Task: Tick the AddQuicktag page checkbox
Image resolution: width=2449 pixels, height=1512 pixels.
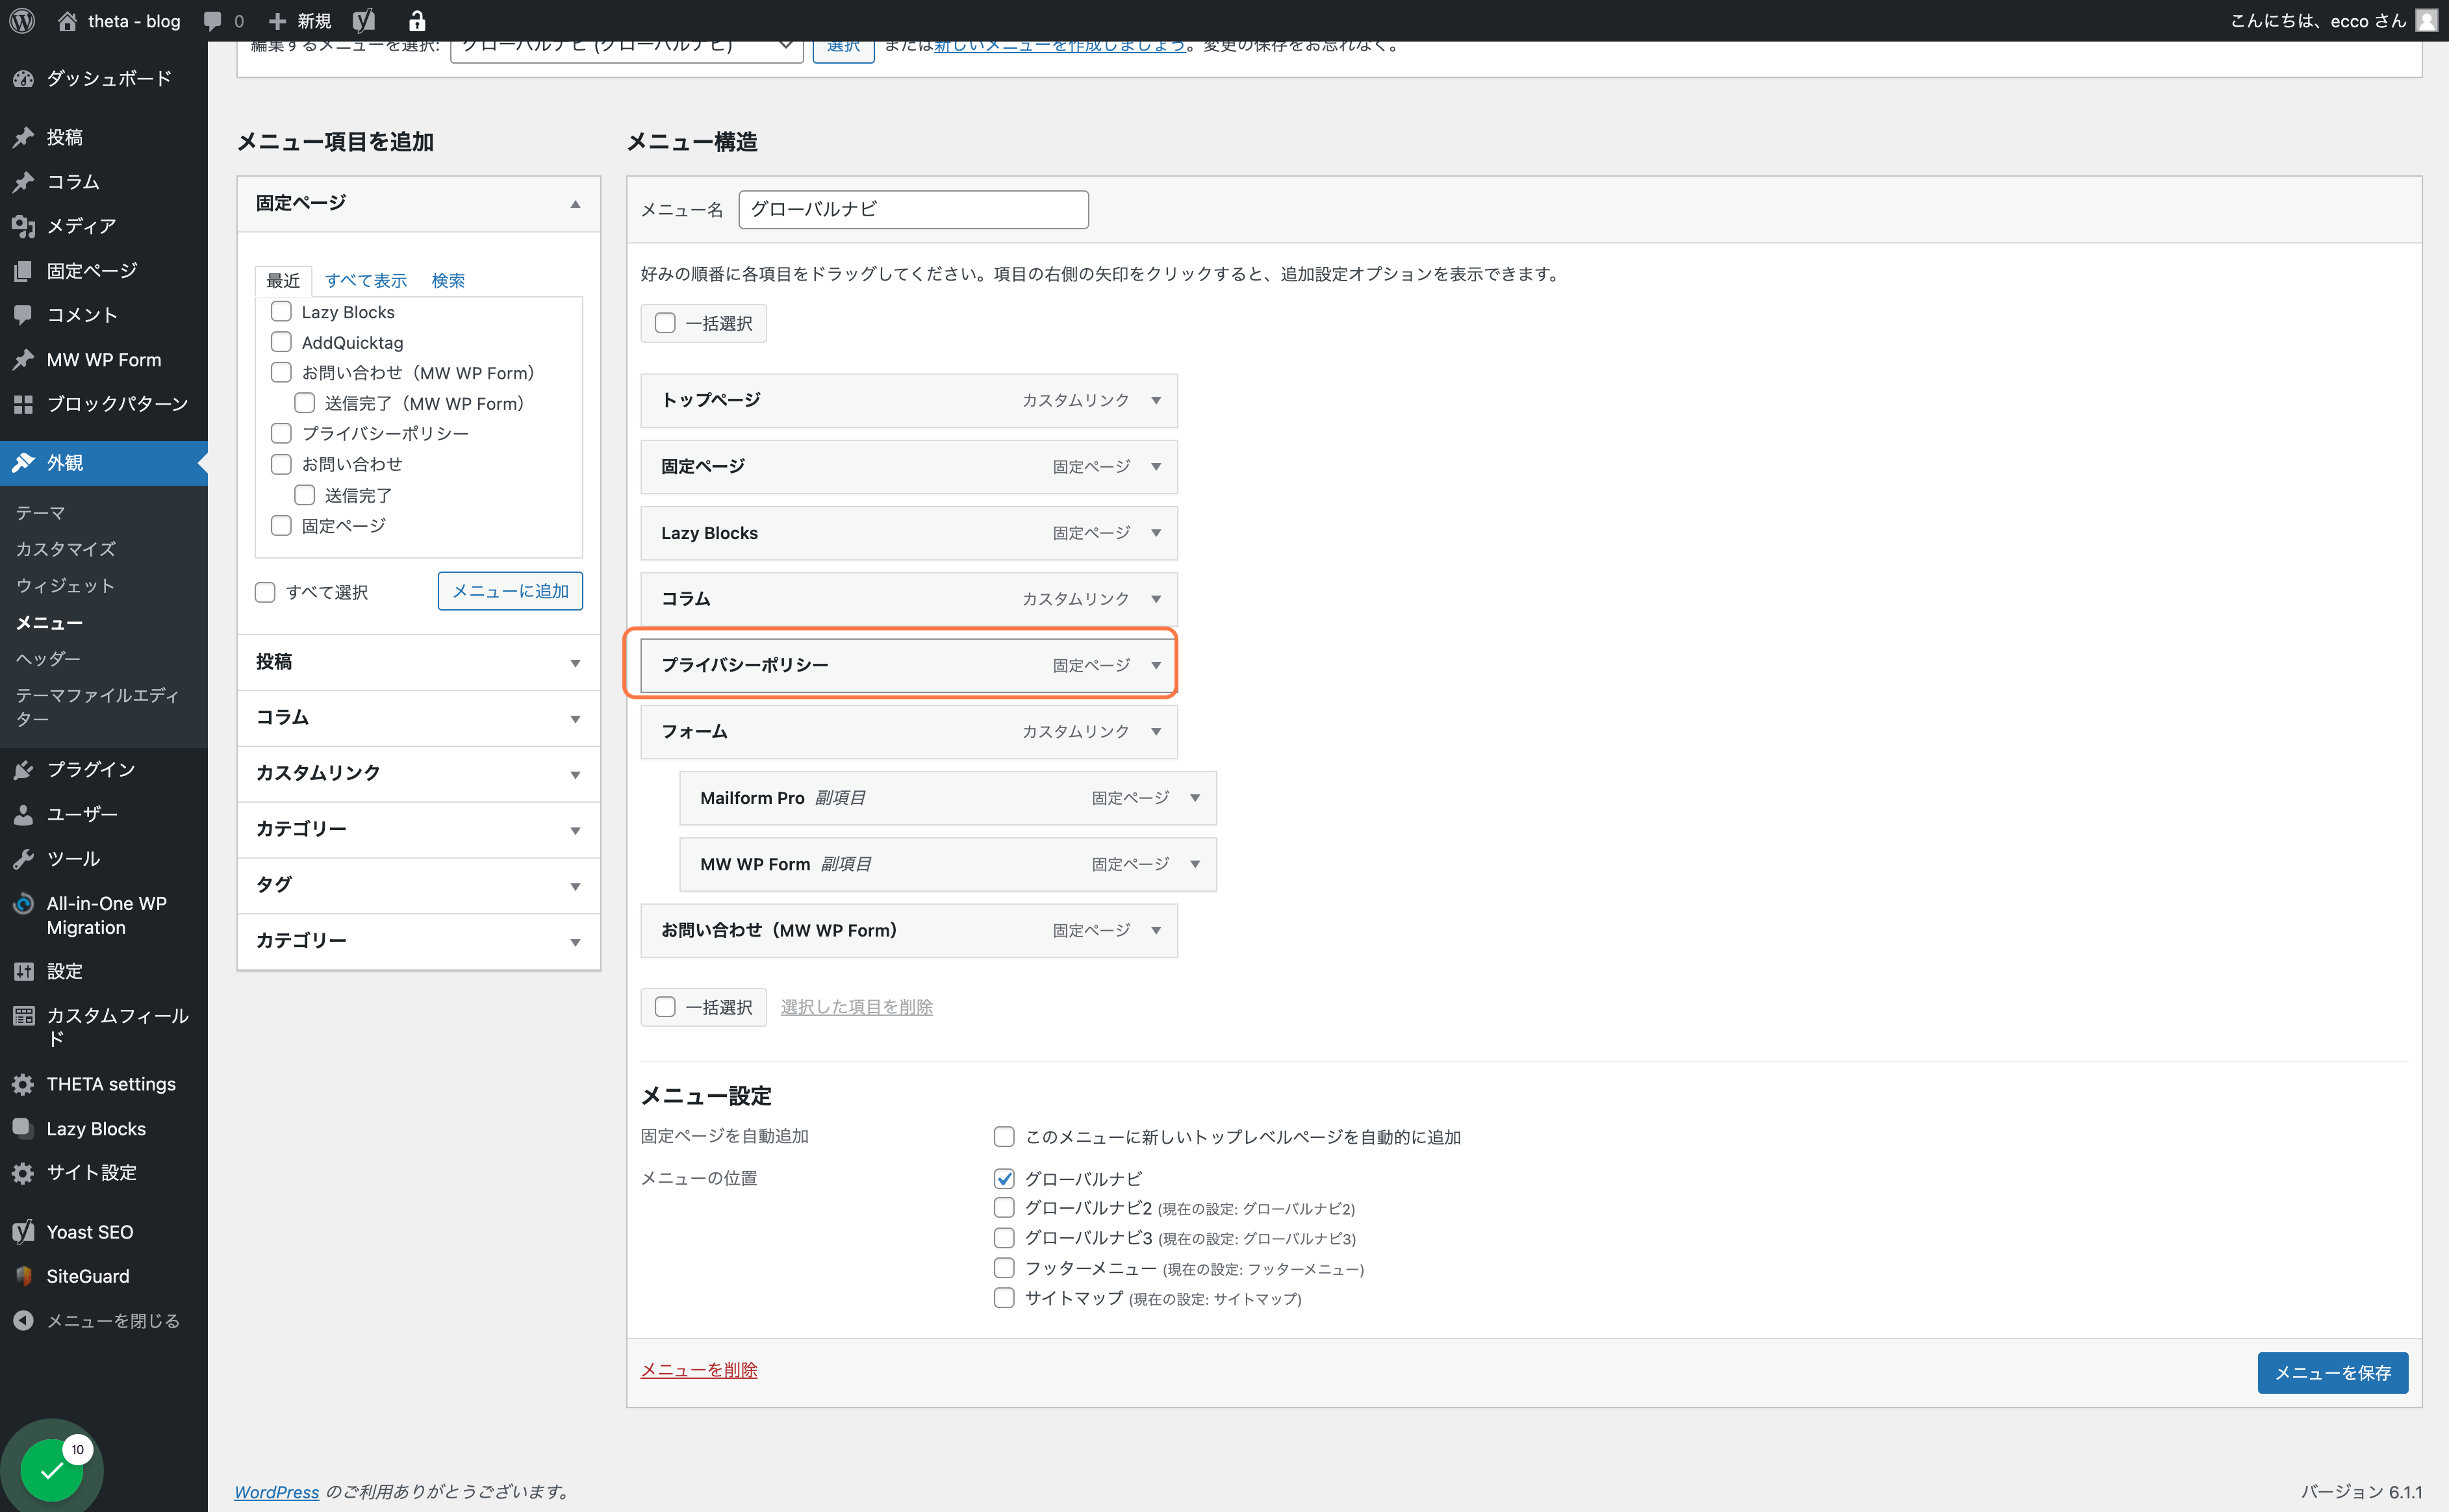Action: (281, 342)
